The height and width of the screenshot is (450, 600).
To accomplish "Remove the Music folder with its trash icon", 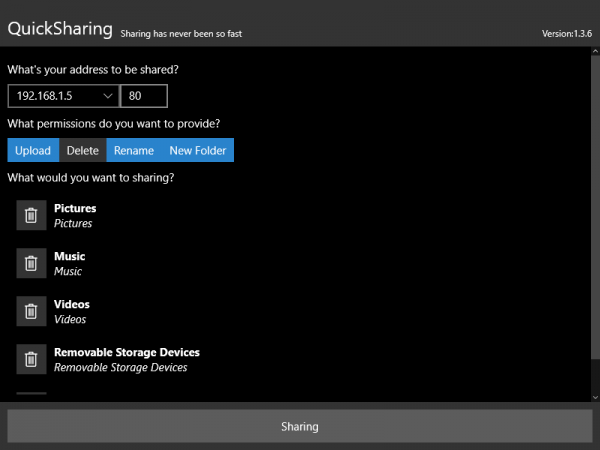I will click(x=31, y=263).
